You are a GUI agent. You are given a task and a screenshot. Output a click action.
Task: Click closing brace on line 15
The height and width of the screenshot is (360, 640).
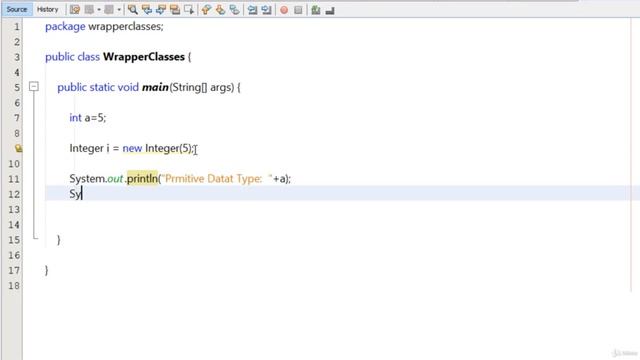pos(59,240)
